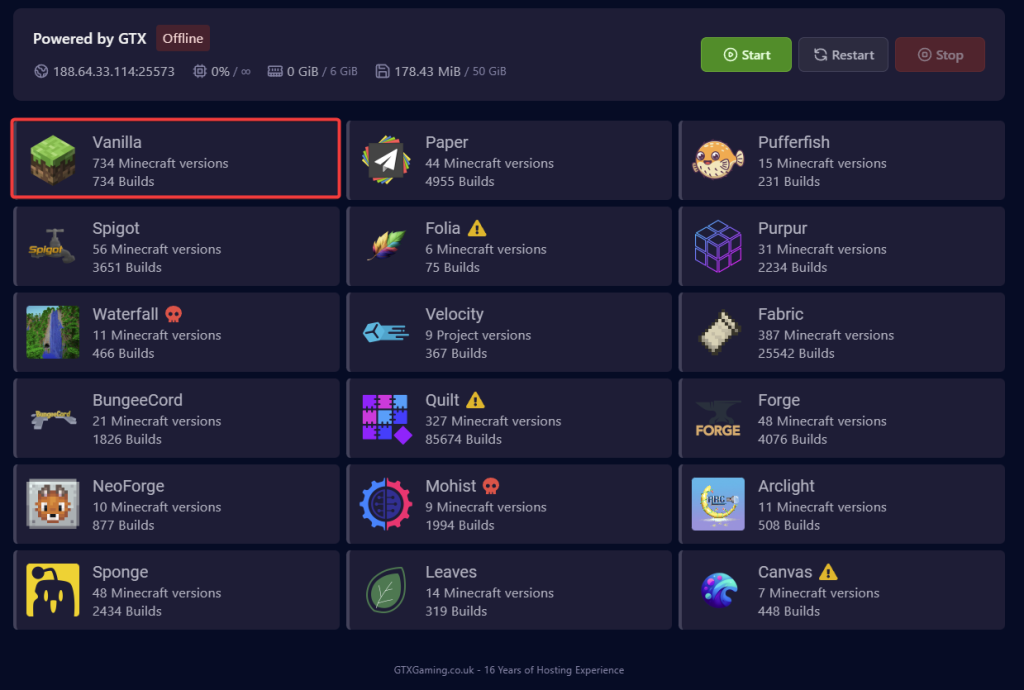Viewport: 1024px width, 690px height.
Task: Click the Forge anvil logo
Action: coord(718,419)
